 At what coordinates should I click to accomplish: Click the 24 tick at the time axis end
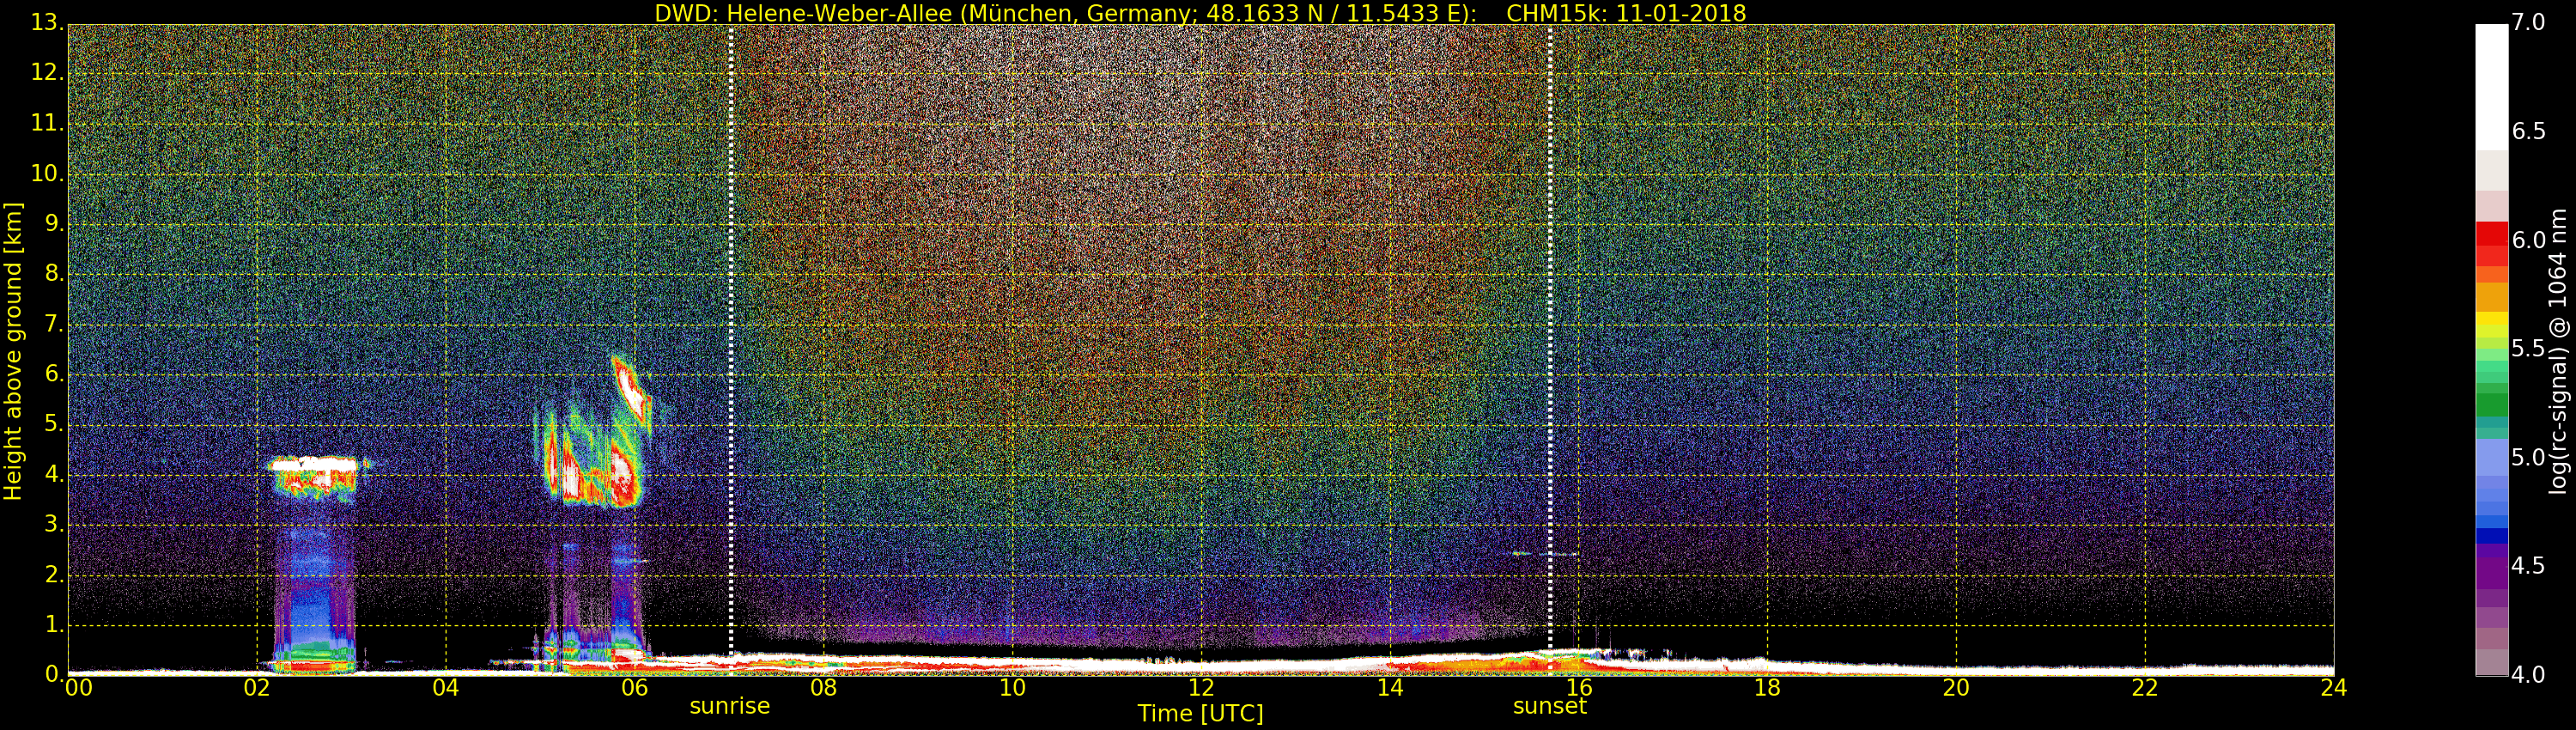(2333, 688)
